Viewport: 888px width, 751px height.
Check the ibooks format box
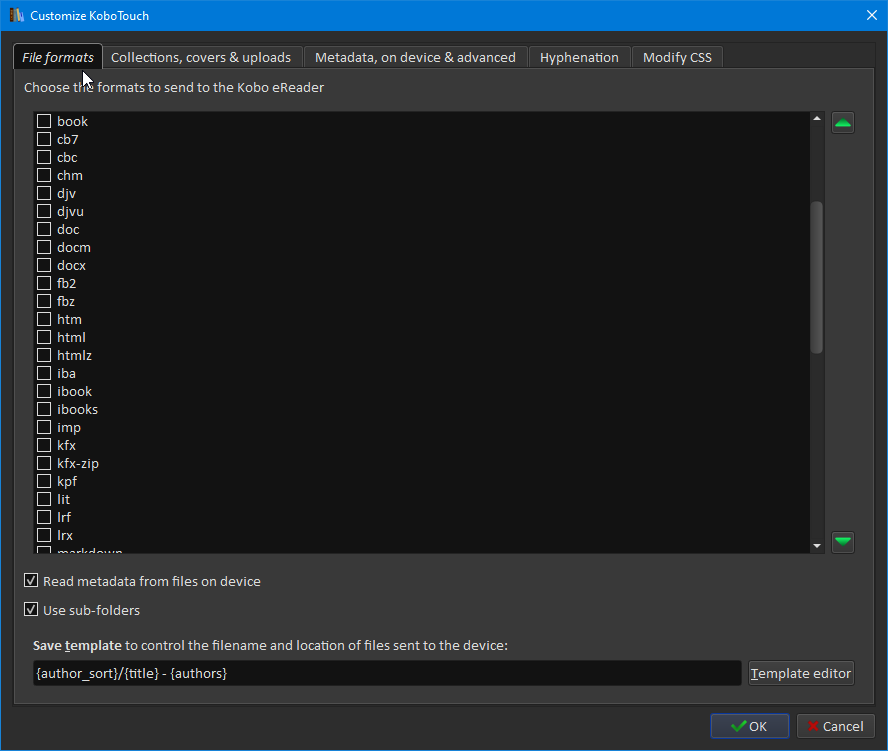pyautogui.click(x=44, y=409)
